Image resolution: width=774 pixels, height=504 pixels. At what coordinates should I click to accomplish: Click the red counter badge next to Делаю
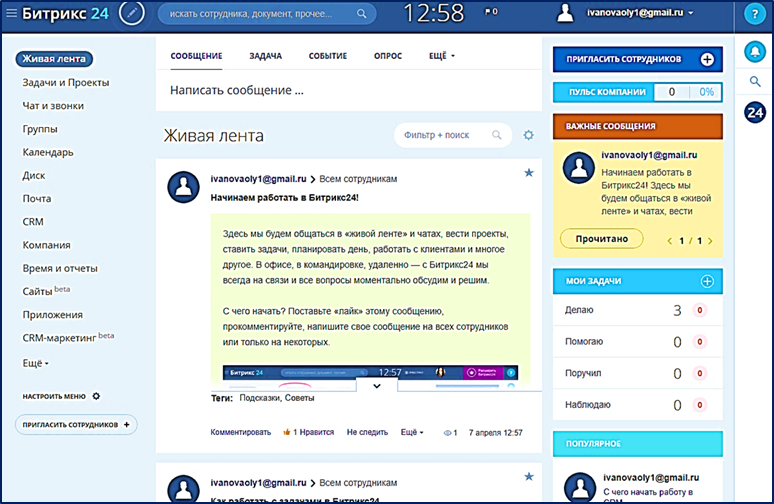point(699,310)
